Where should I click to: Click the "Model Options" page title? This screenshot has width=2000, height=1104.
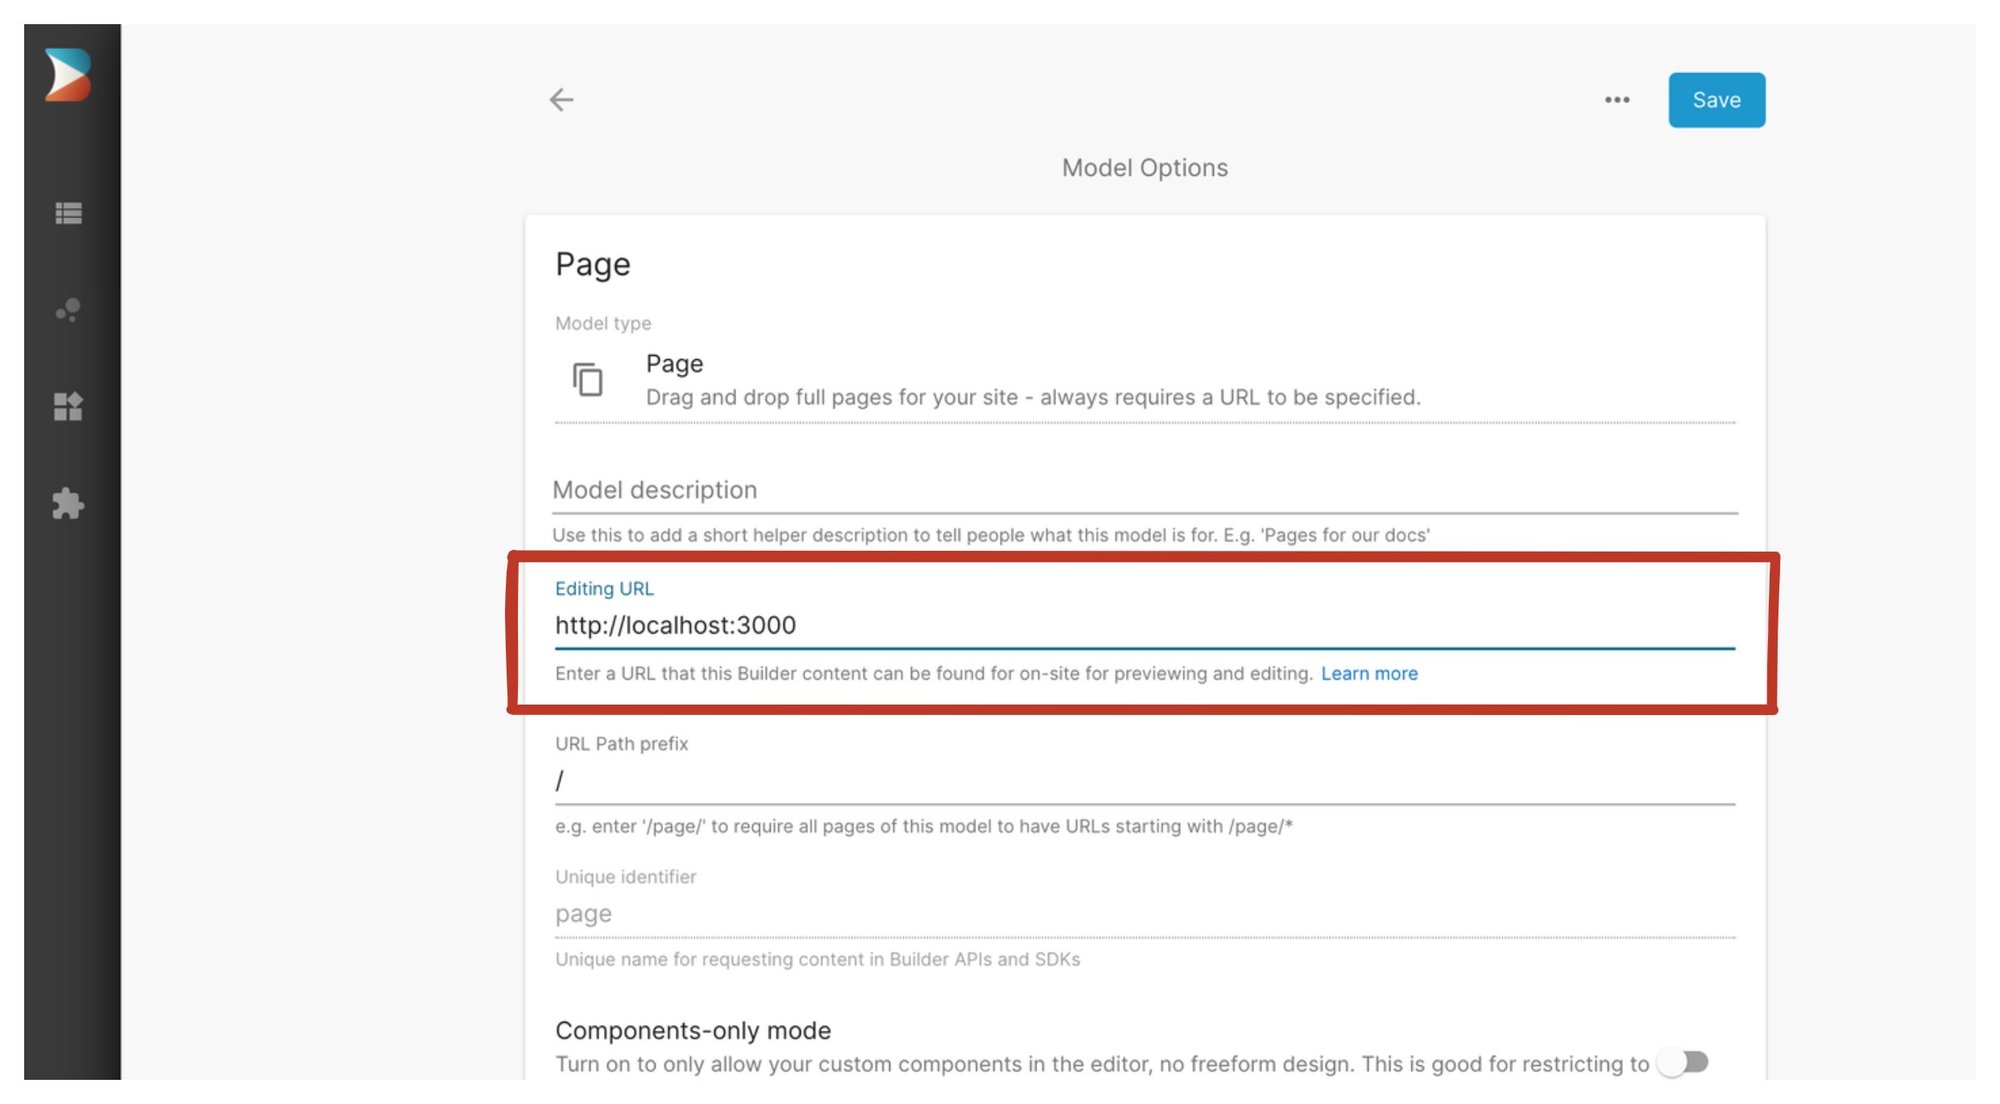pyautogui.click(x=1144, y=167)
